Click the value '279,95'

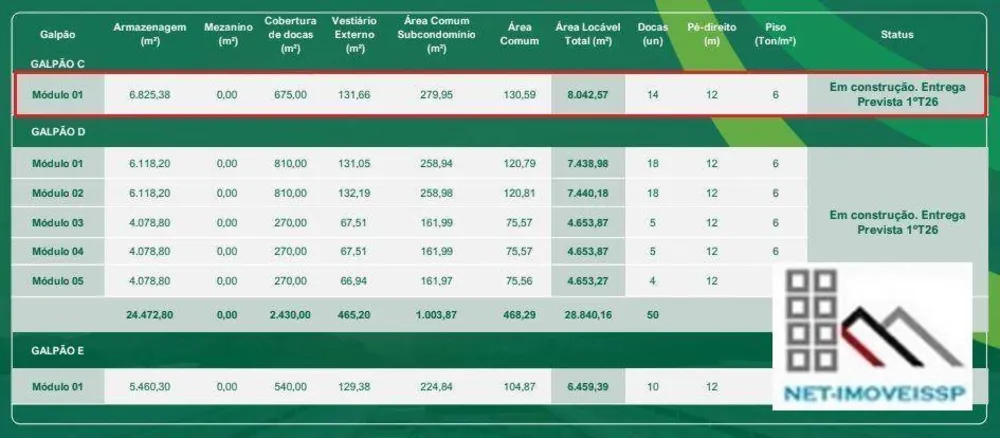point(436,95)
